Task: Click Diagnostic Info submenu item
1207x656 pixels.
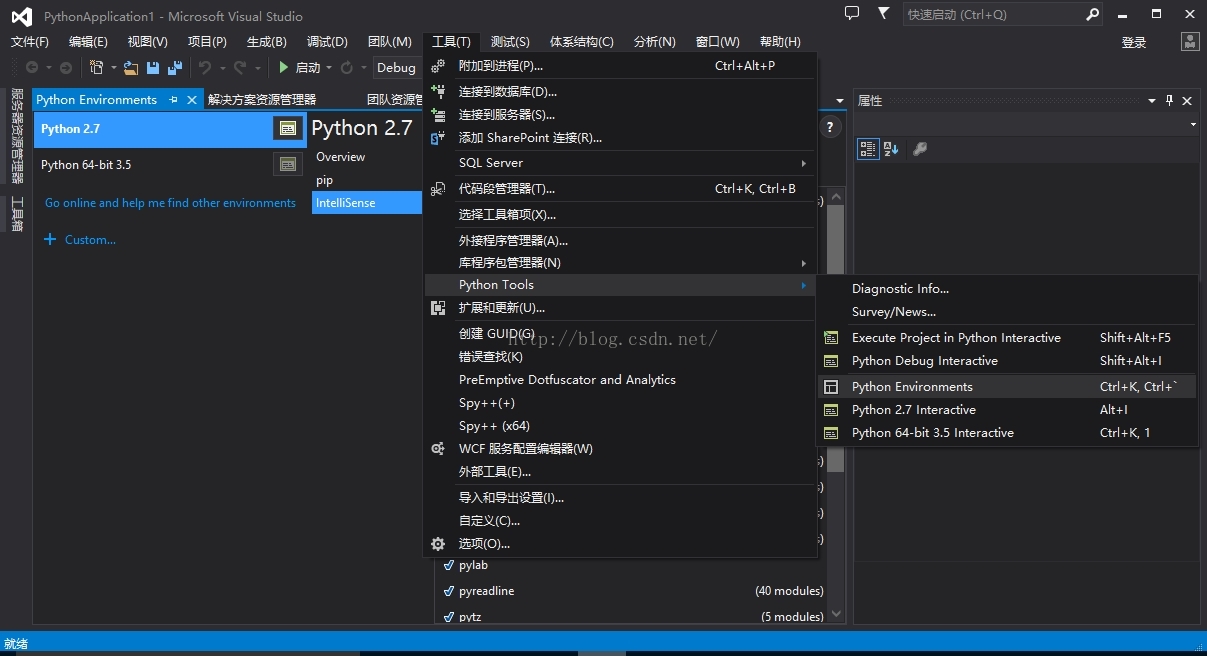Action: [1007, 289]
